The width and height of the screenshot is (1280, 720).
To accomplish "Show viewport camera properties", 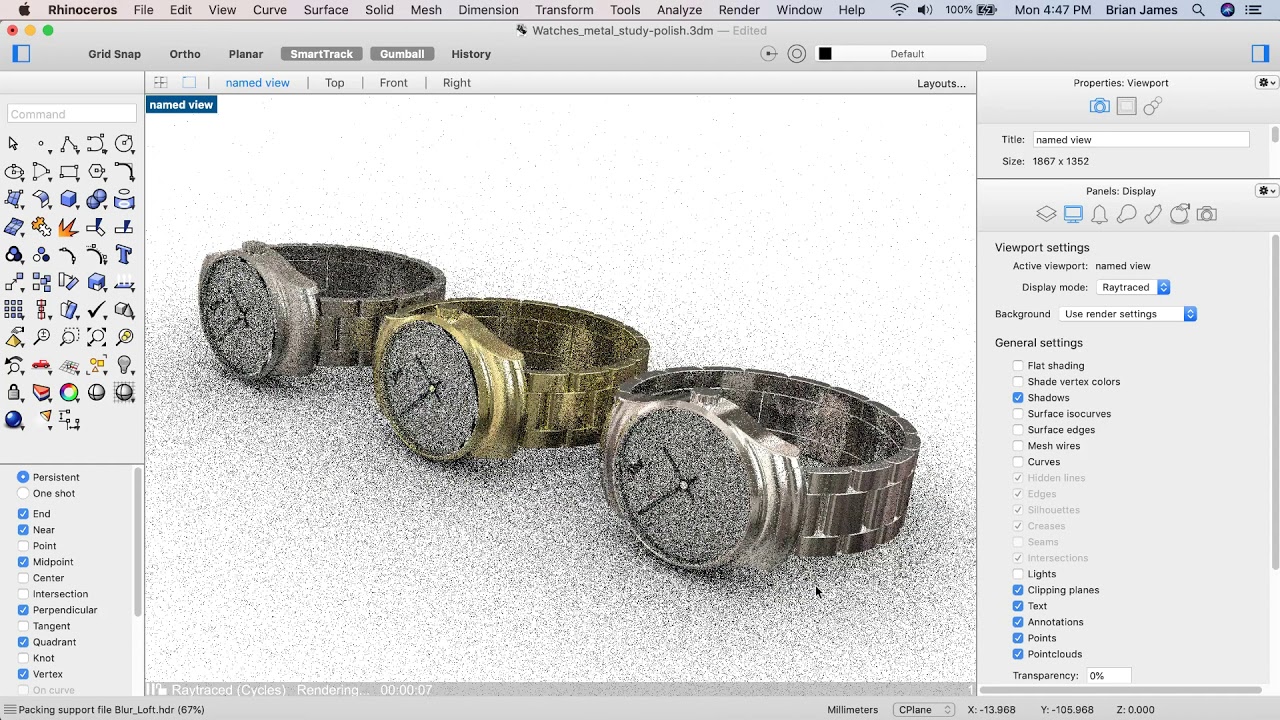I will coord(1099,106).
